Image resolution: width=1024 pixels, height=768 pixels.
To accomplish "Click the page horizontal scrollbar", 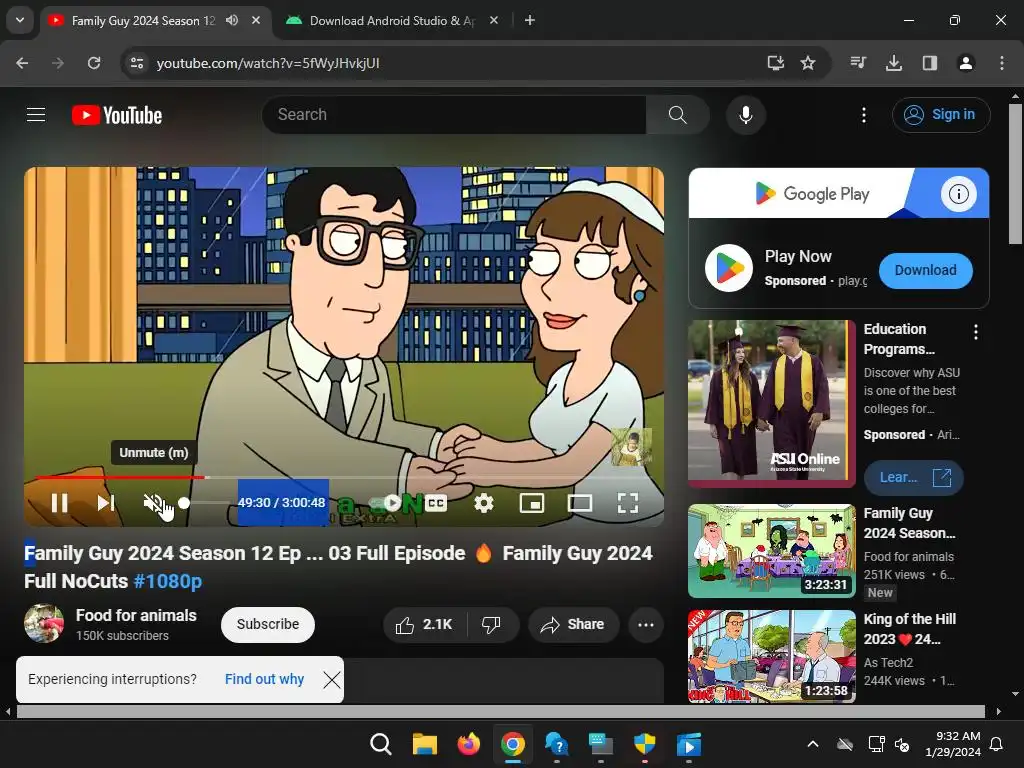I will [x=501, y=711].
